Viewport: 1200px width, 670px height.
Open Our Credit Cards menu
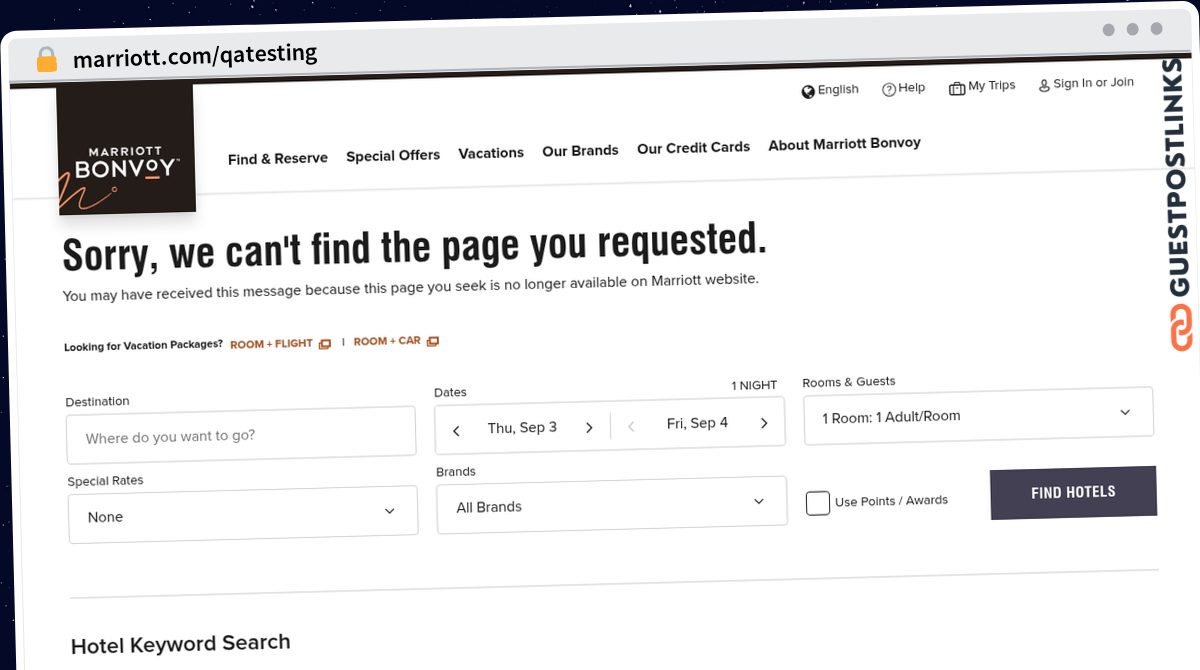coord(693,148)
